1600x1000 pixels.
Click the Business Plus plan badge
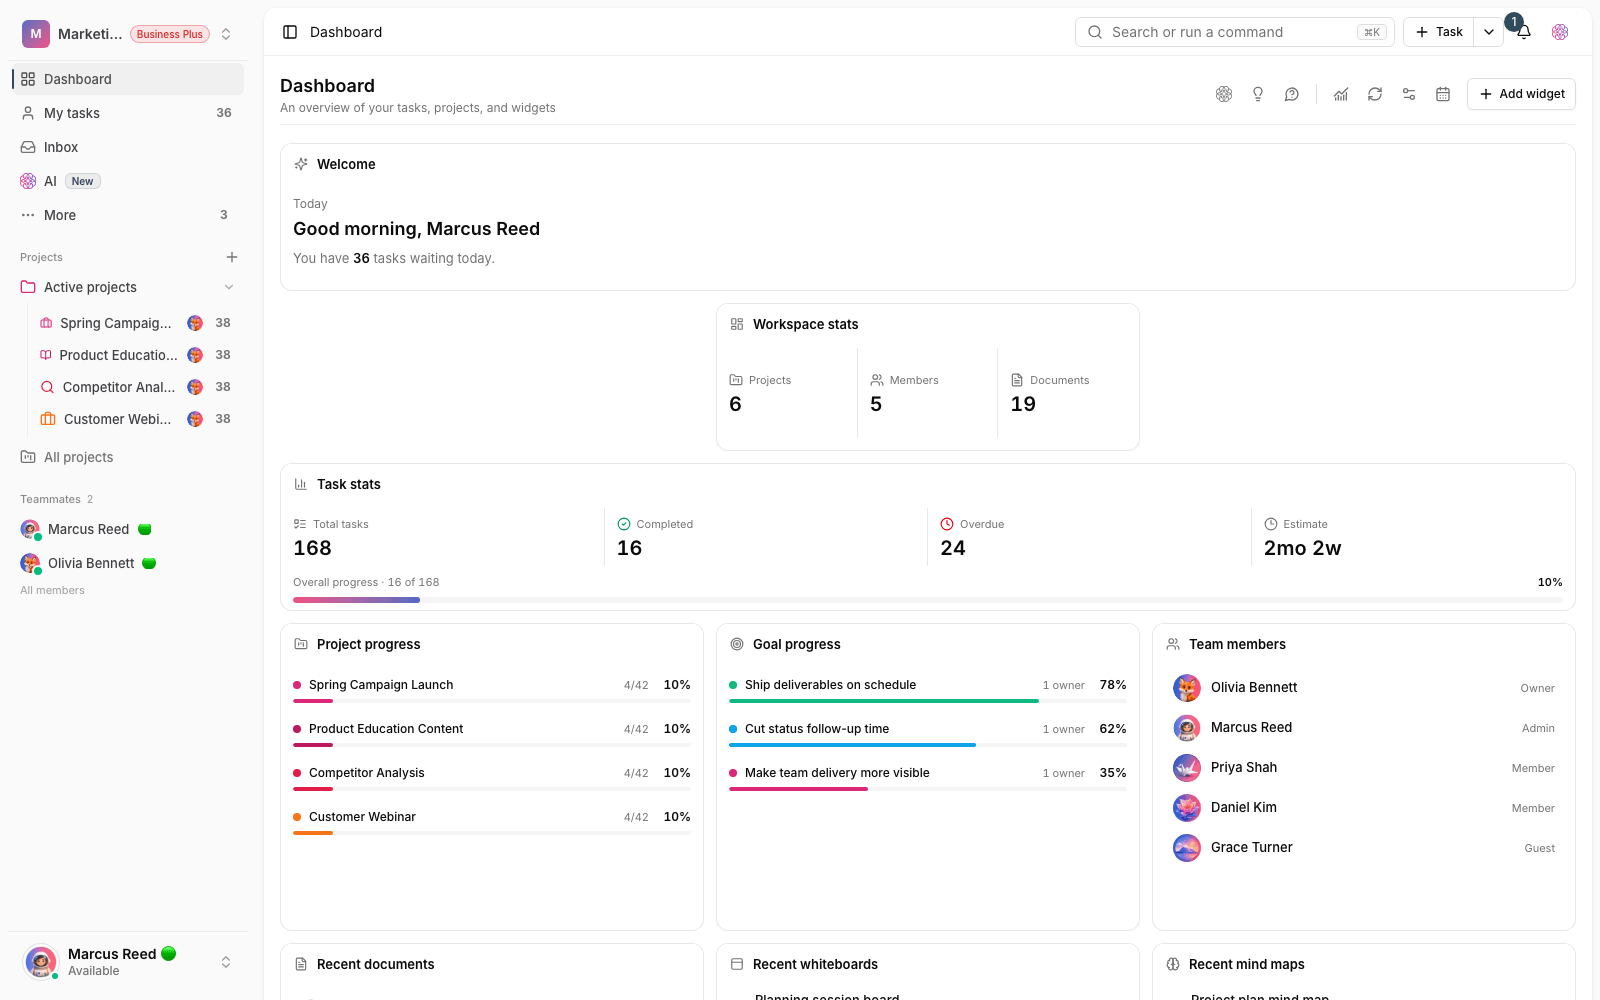(170, 34)
